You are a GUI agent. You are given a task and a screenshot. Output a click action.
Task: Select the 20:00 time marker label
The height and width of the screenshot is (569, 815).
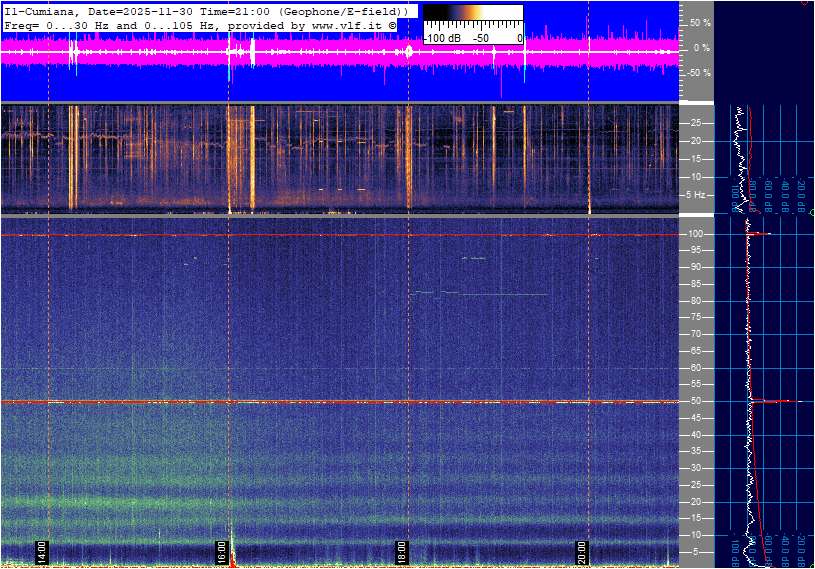coord(582,551)
